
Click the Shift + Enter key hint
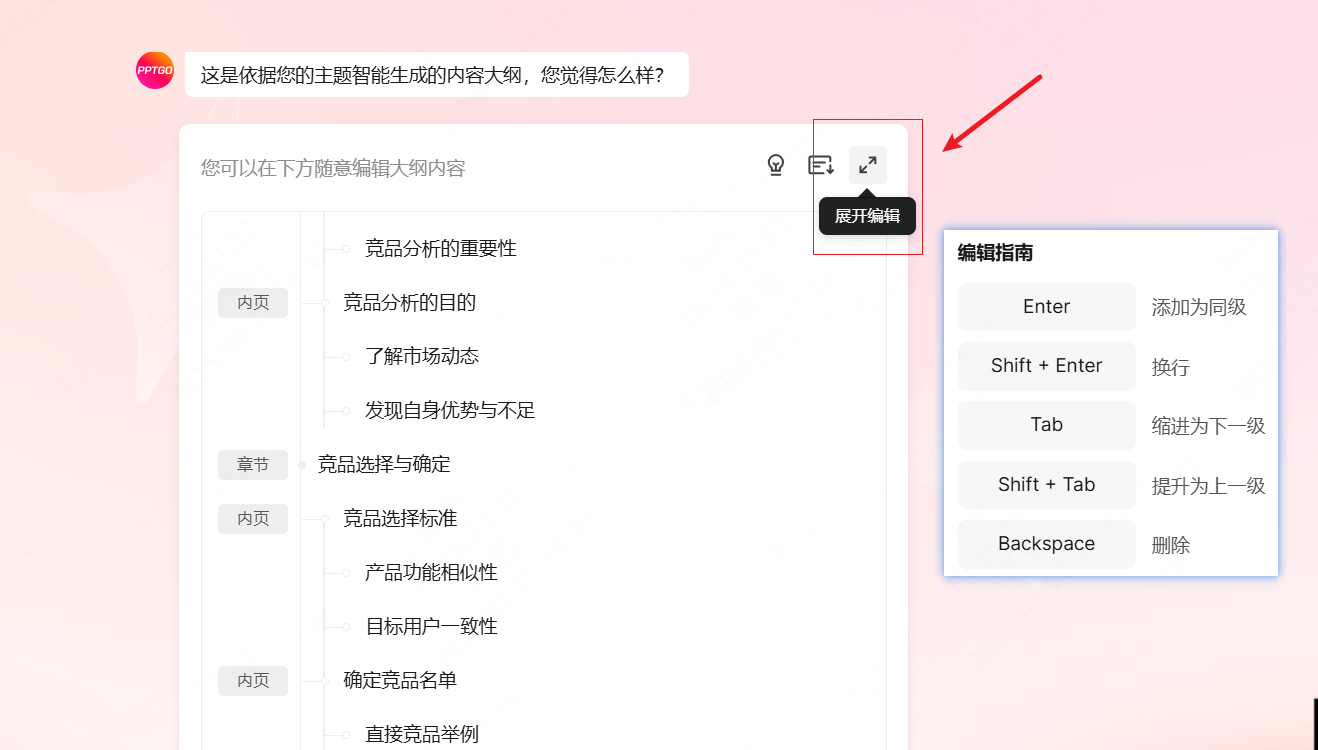pos(1047,366)
